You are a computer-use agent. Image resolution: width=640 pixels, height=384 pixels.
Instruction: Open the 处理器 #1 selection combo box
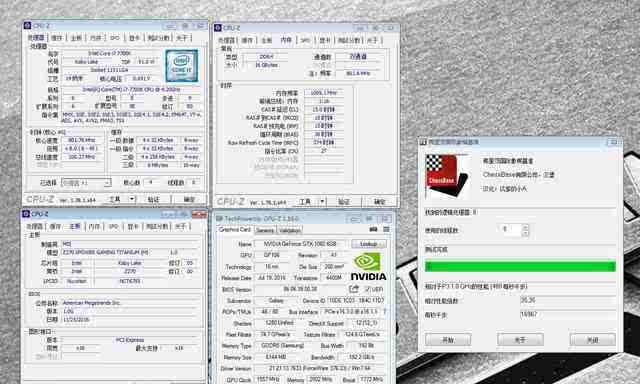coord(86,183)
